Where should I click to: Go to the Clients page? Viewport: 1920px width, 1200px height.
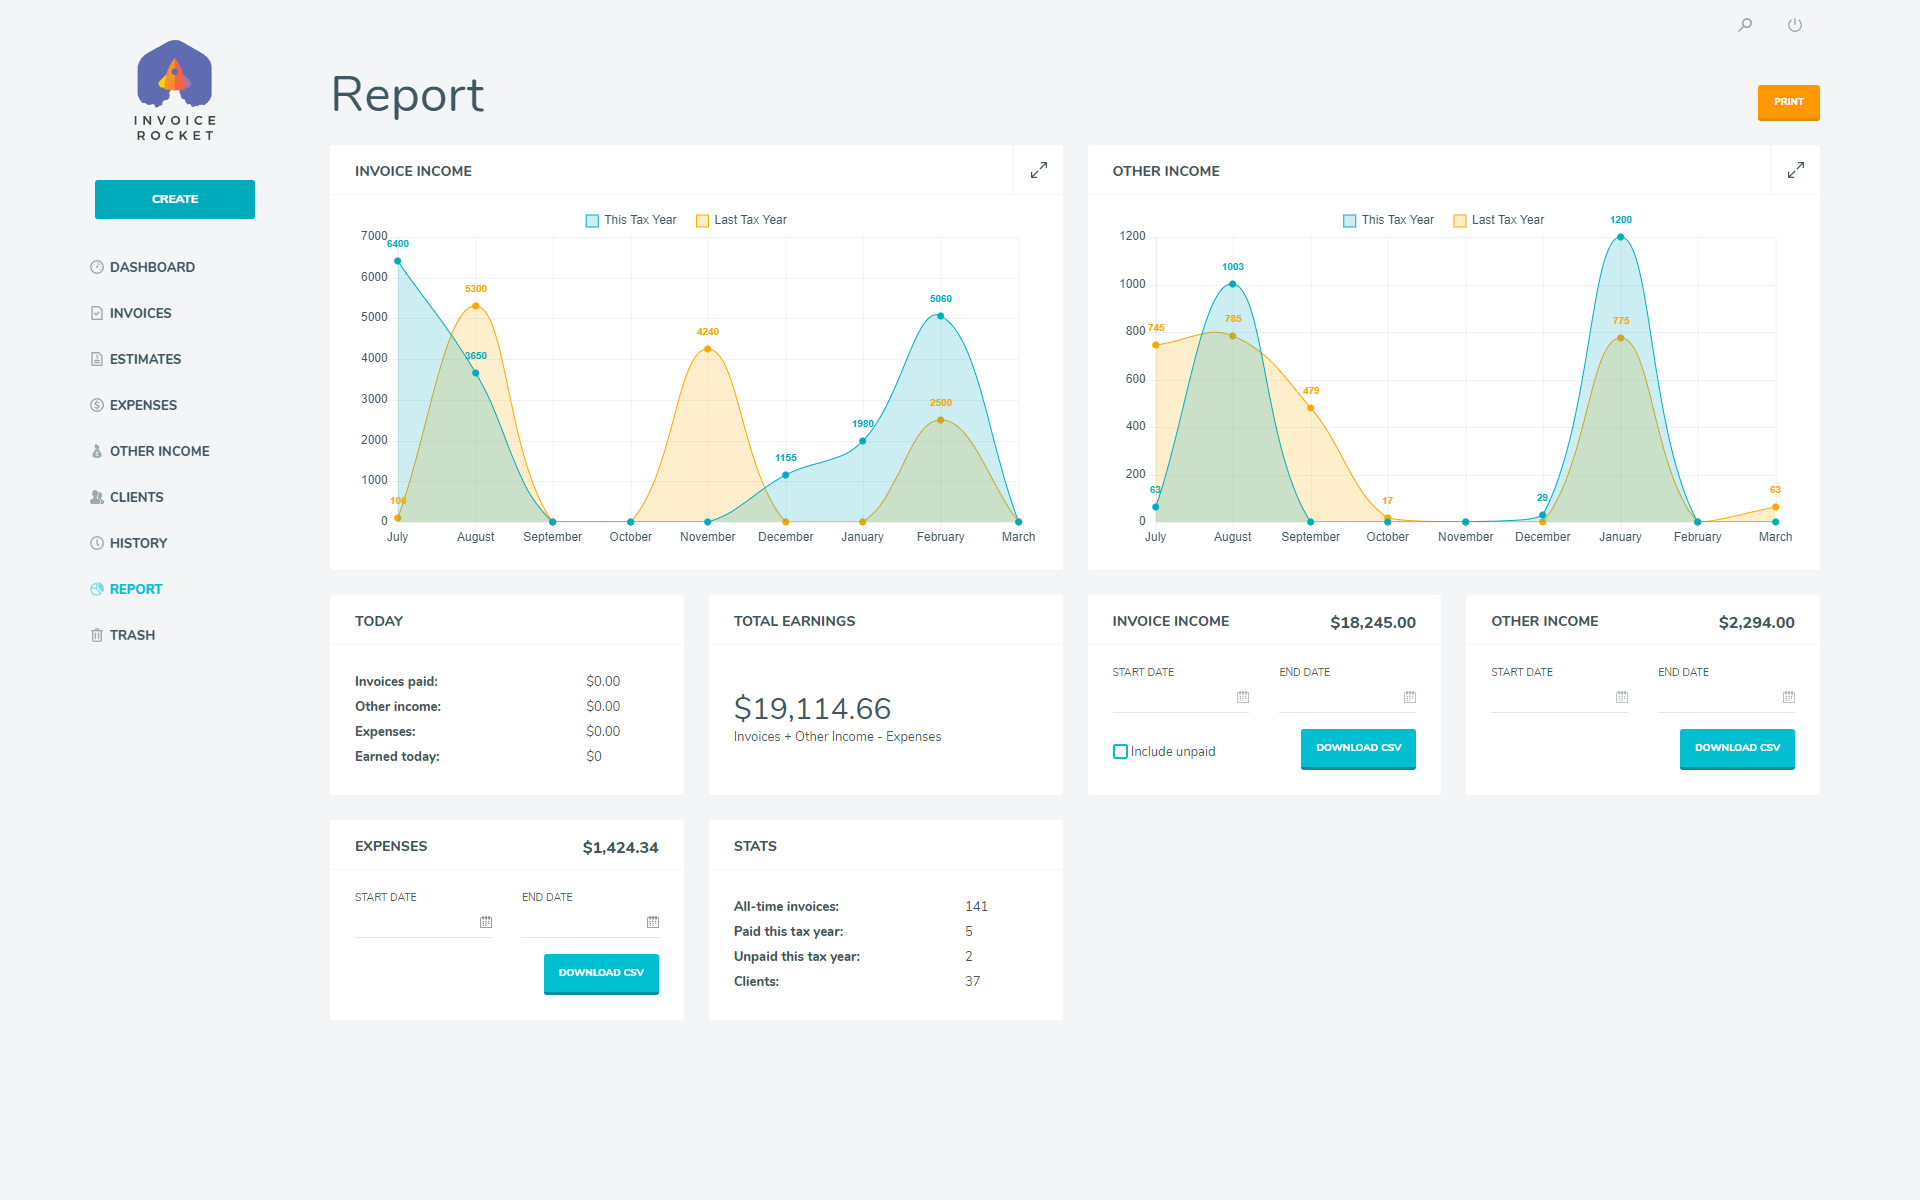(136, 497)
